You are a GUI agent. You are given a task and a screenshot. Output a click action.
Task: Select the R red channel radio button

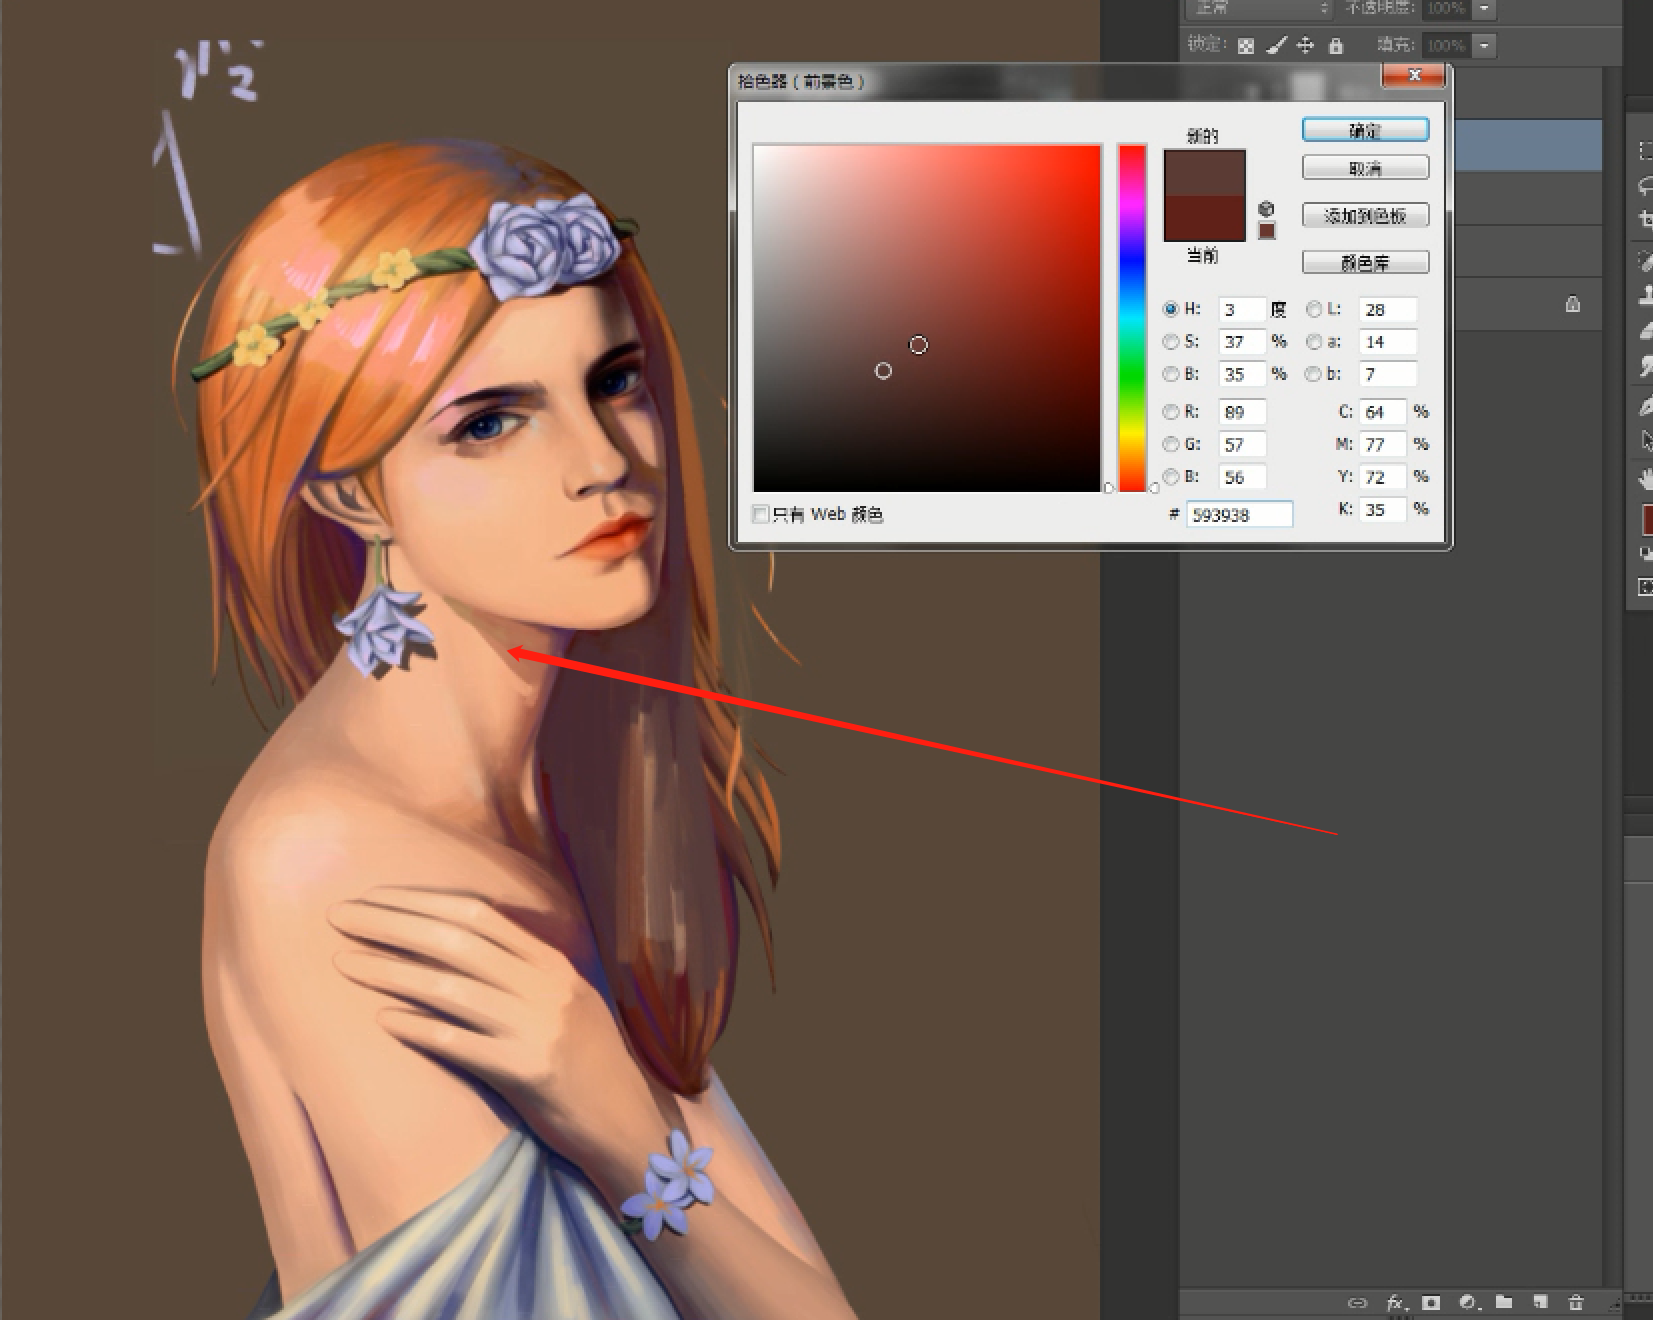[x=1171, y=412]
